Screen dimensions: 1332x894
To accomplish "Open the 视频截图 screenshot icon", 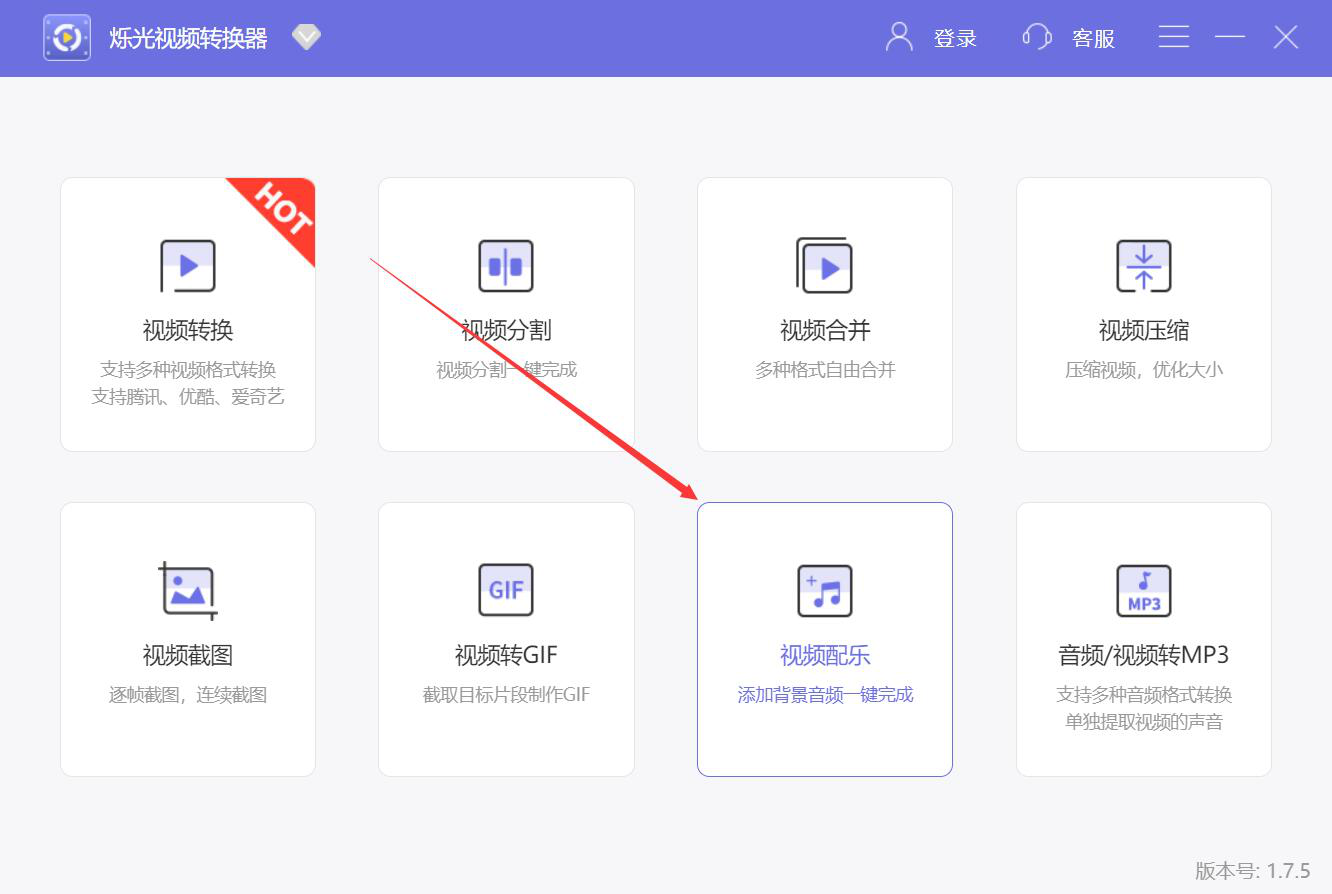I will 188,591.
